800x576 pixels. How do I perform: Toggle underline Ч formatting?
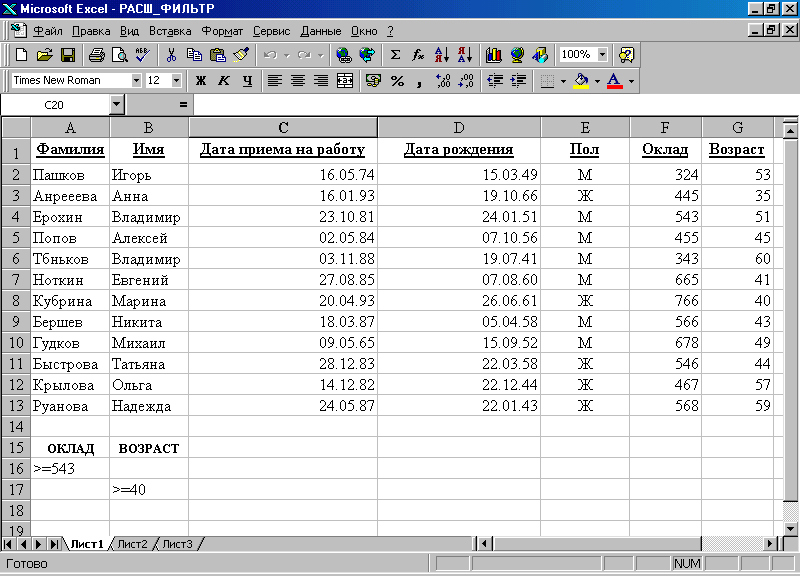click(x=247, y=81)
